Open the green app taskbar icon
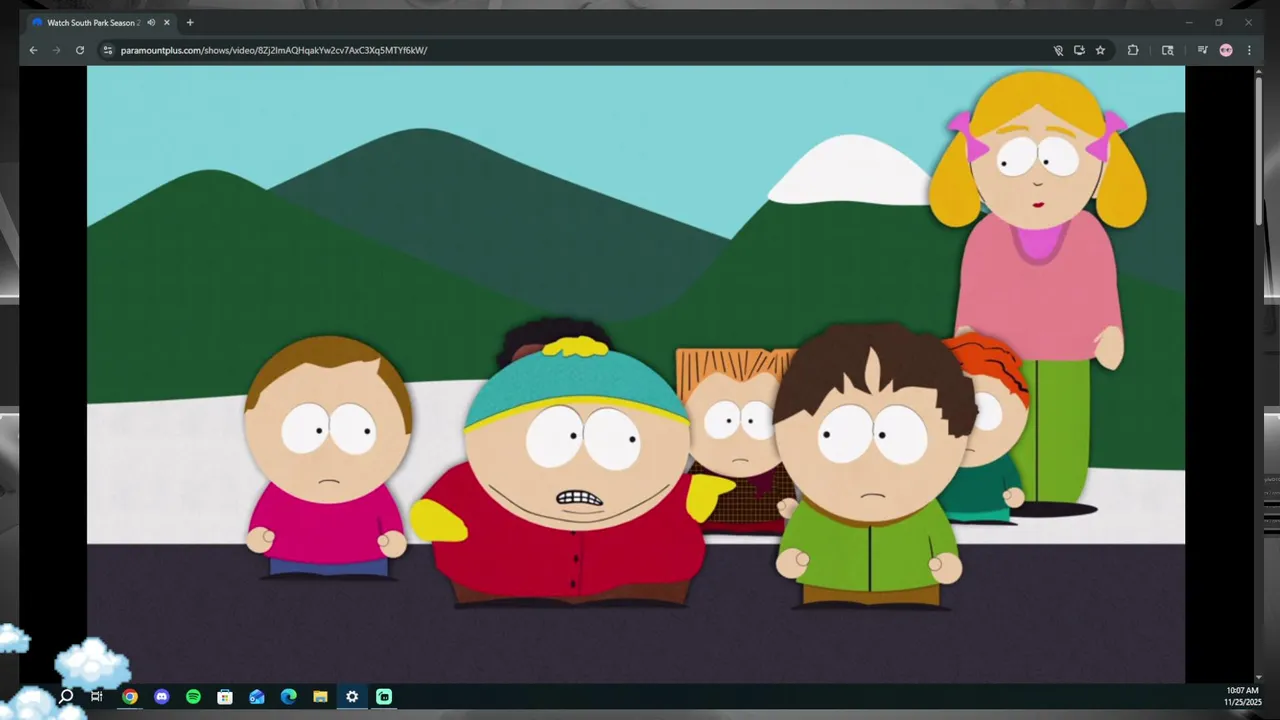This screenshot has width=1280, height=720. 384,696
